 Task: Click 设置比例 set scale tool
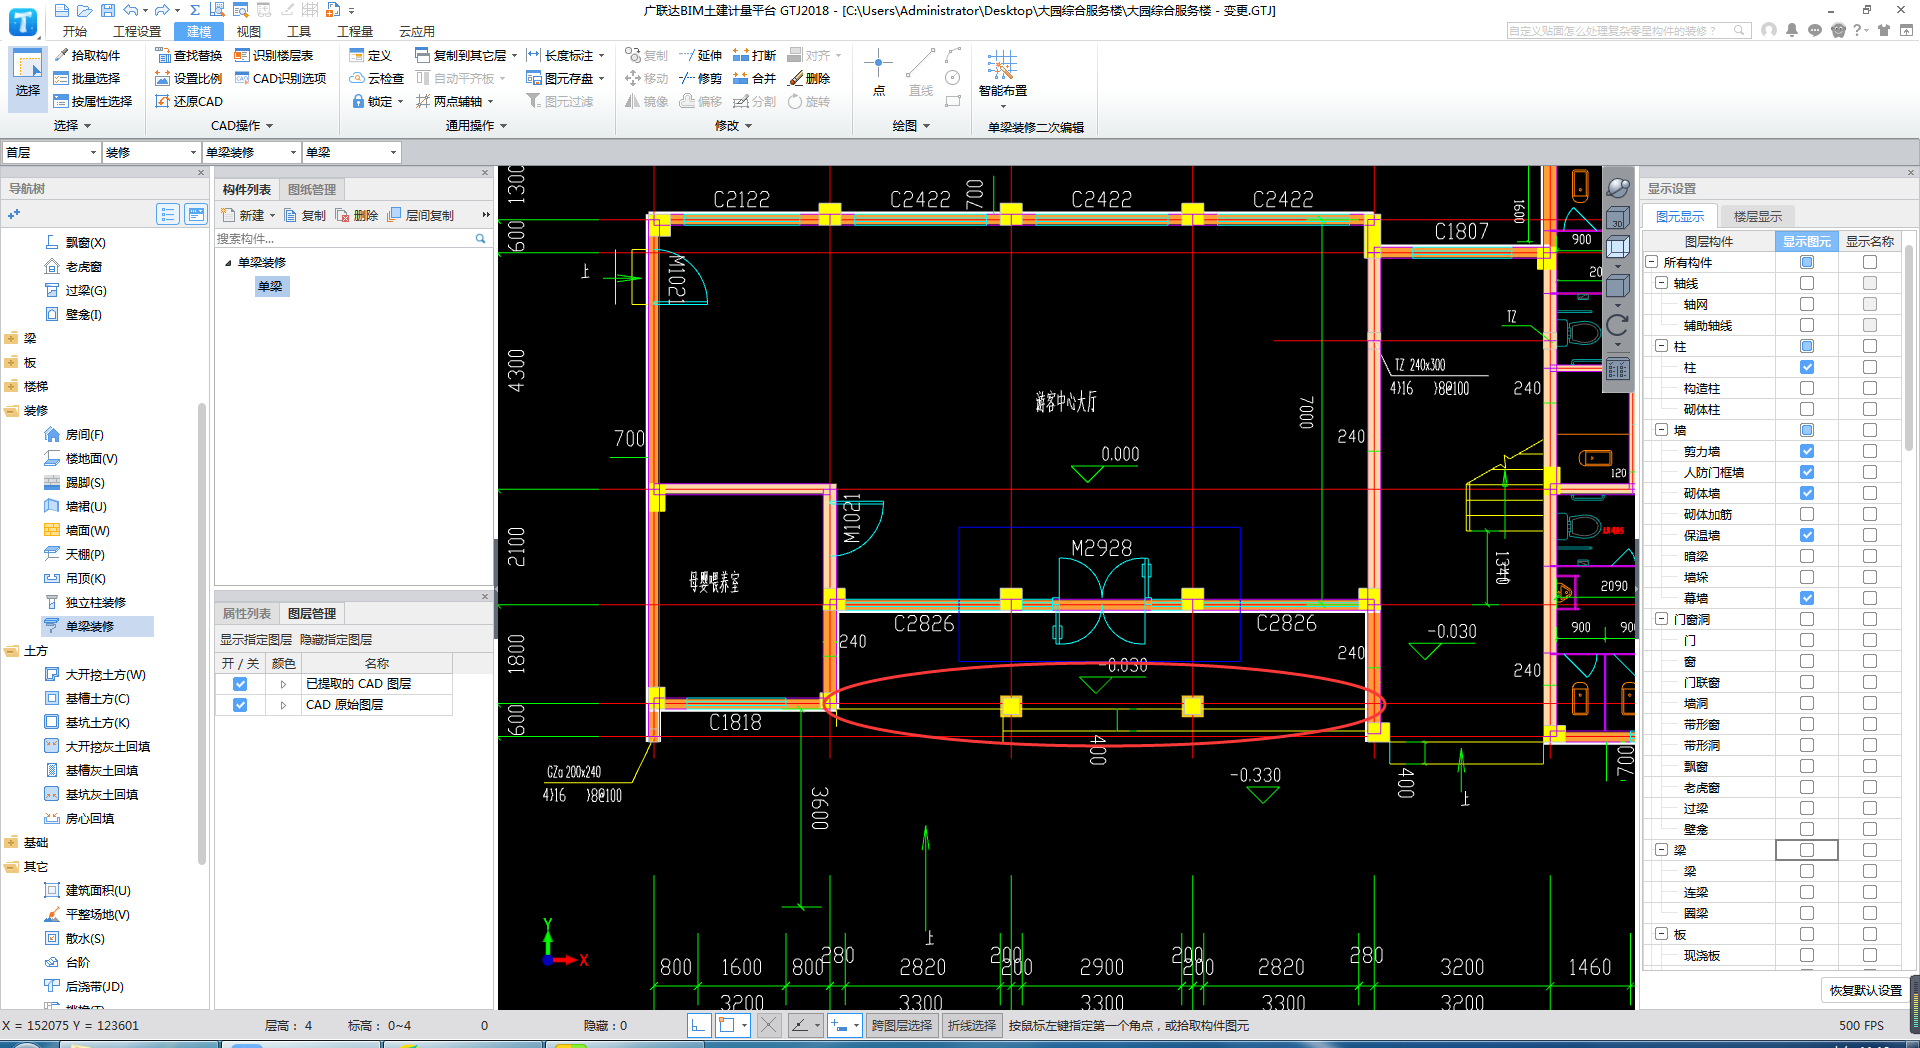[x=189, y=78]
